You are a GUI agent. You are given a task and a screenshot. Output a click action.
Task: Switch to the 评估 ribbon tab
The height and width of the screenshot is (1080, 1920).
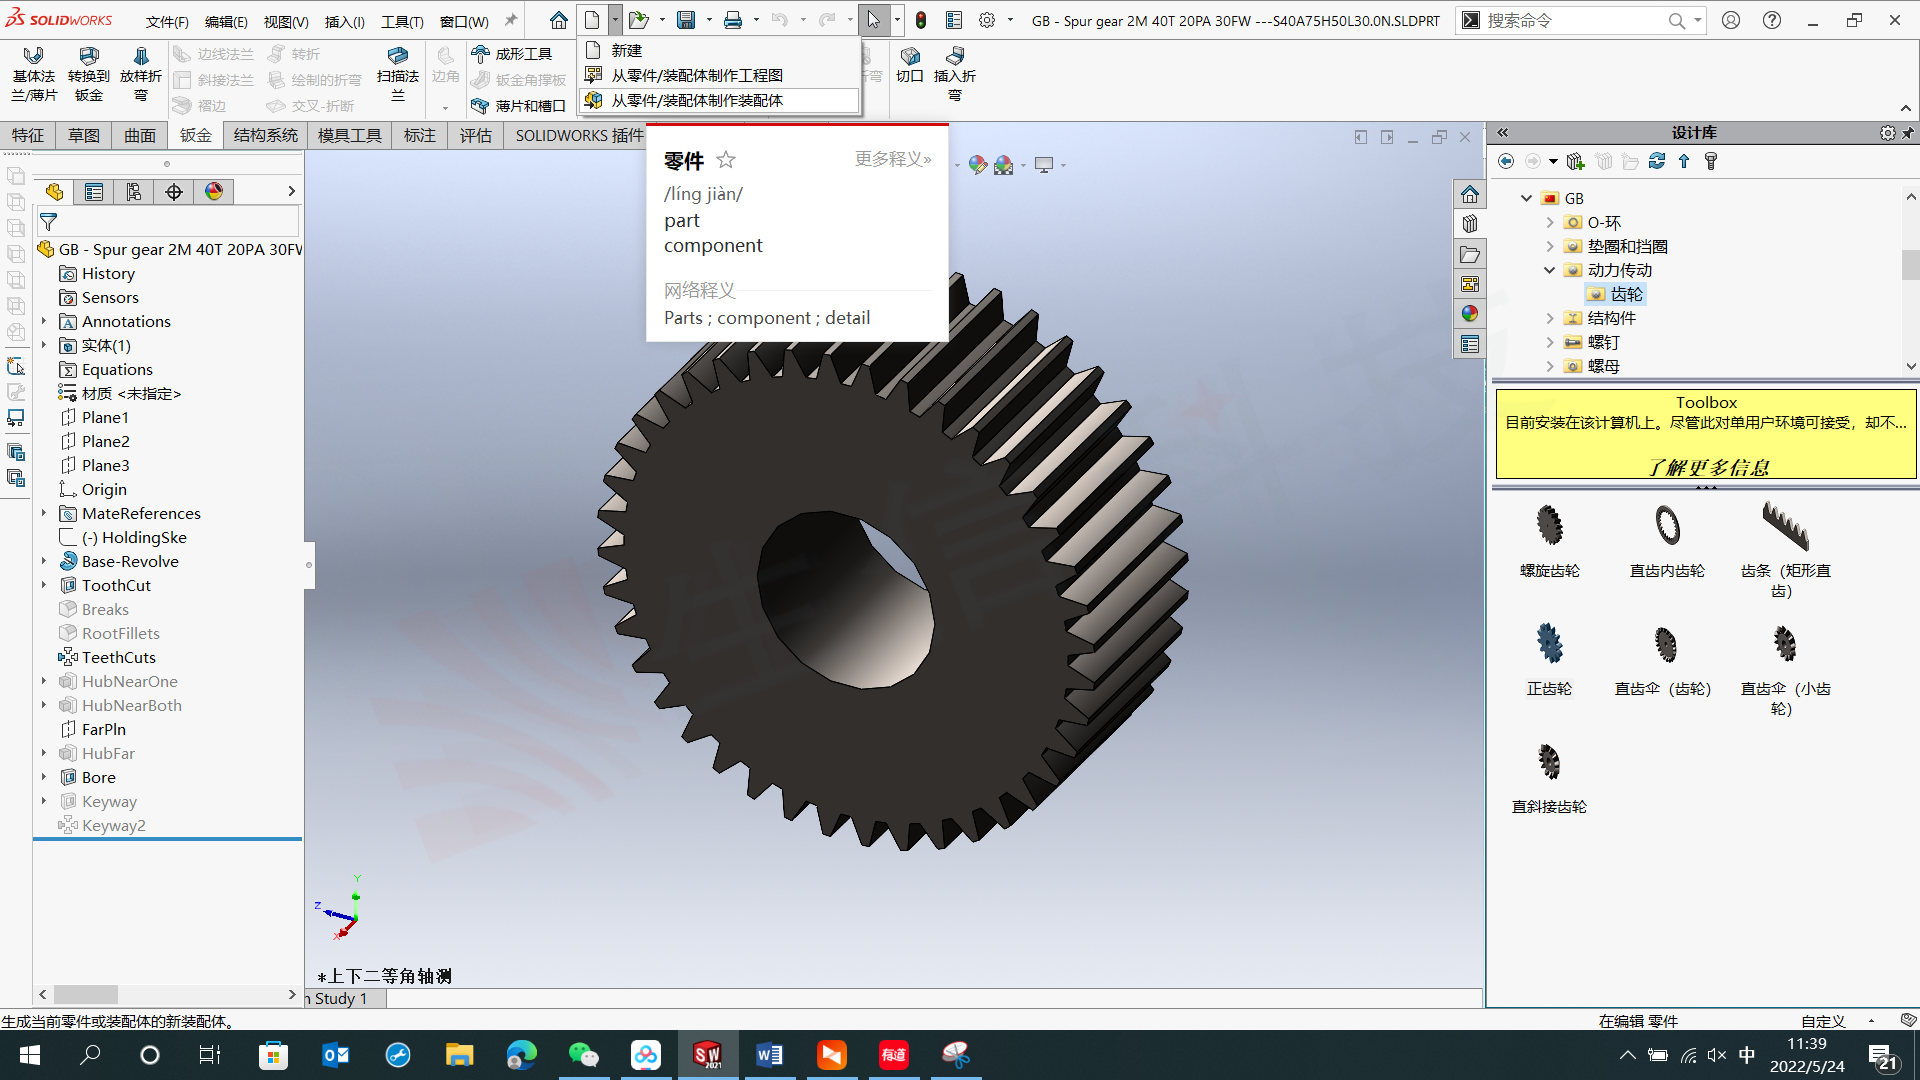pos(475,135)
